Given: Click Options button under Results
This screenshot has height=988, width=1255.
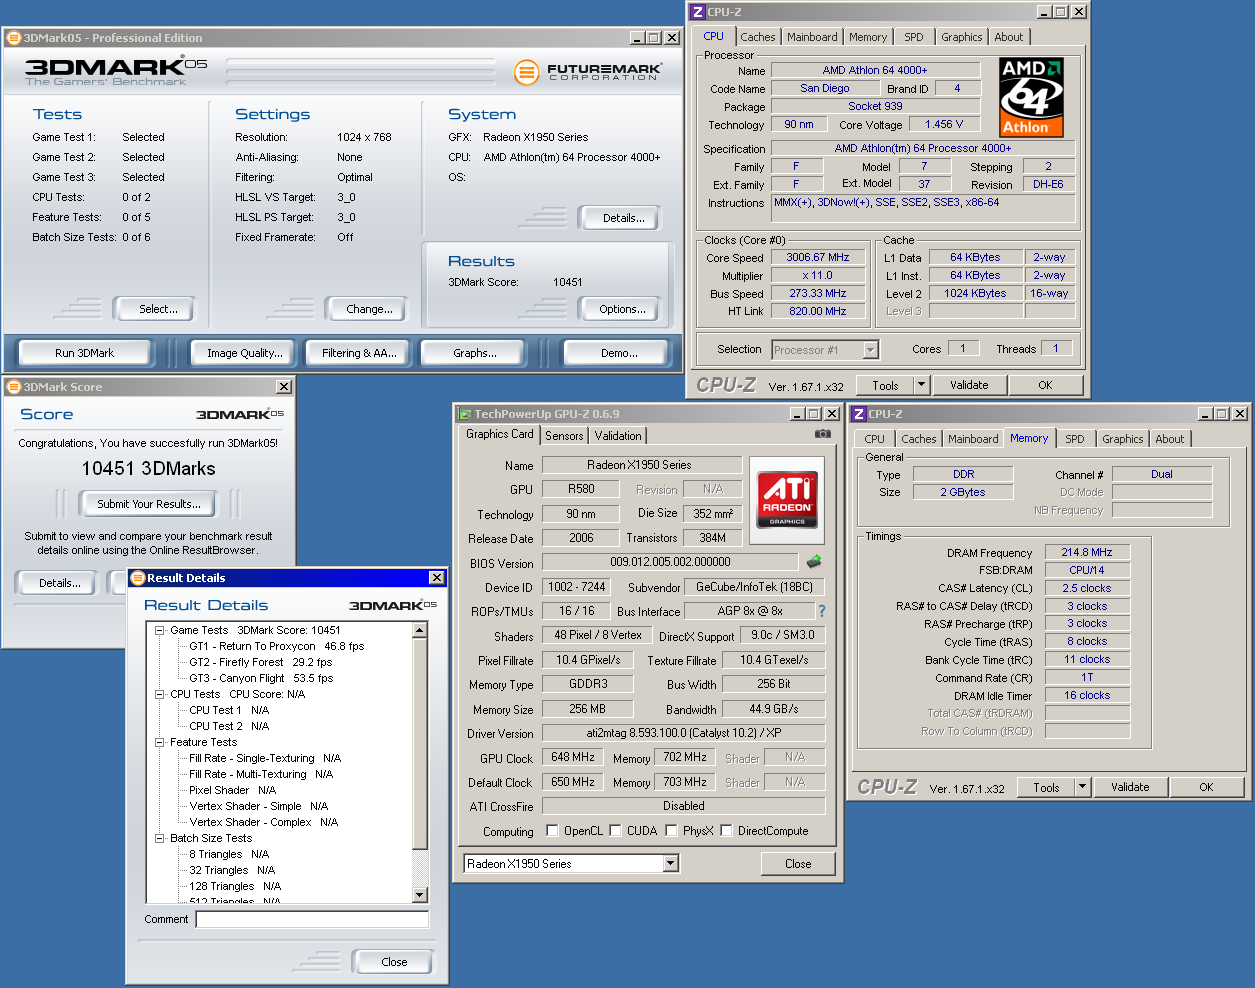Looking at the screenshot, I should 622,309.
